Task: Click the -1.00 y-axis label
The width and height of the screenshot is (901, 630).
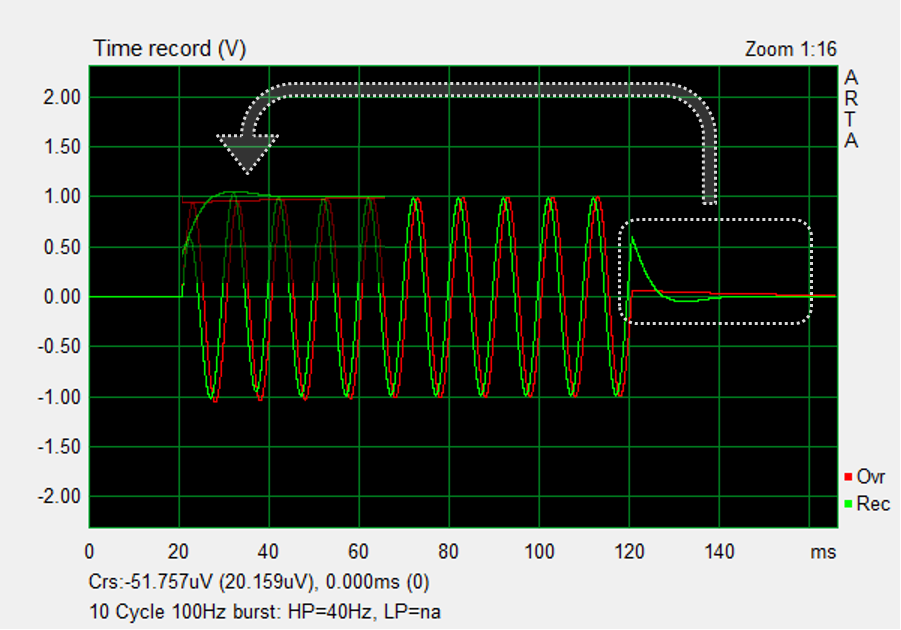Action: coord(59,397)
